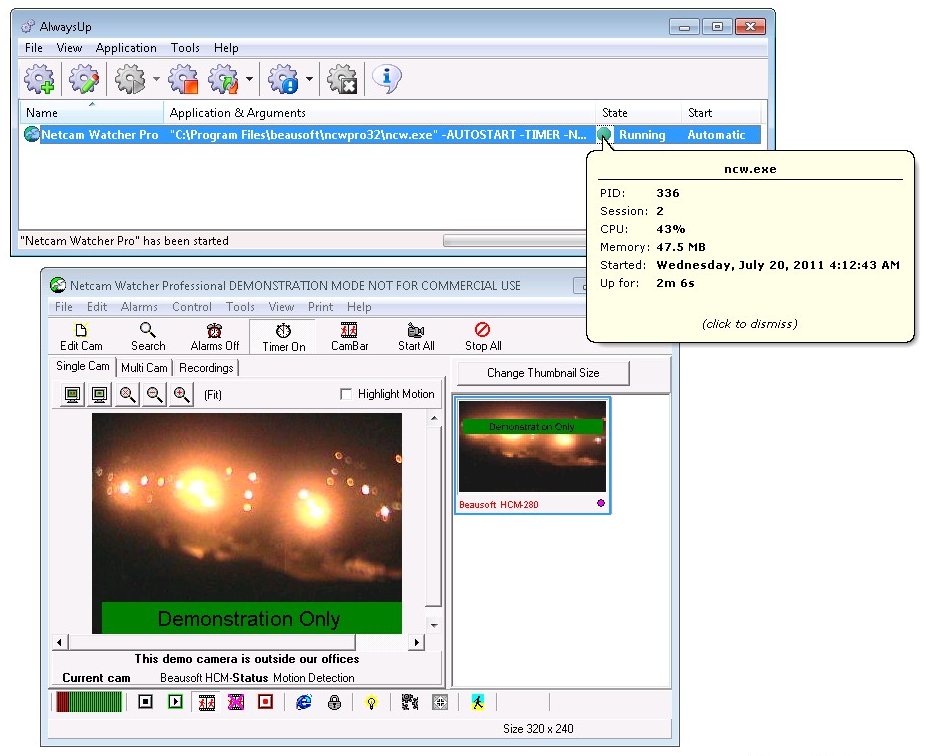Toggle the Timer On button
Viewport: 933px width, 756px height.
tap(284, 337)
